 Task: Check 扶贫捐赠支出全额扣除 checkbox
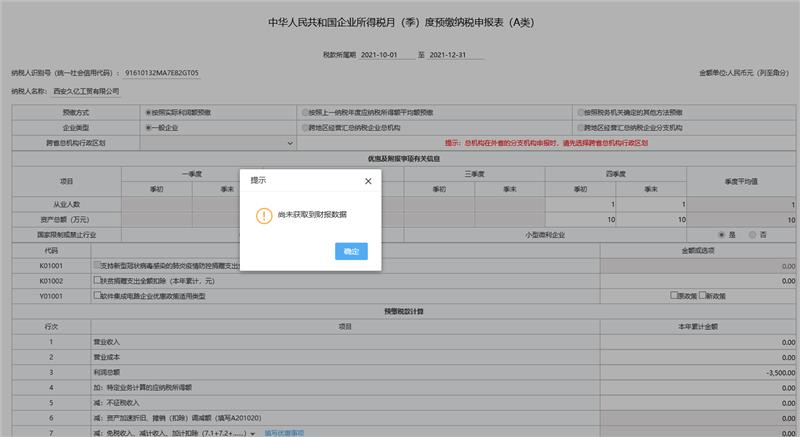96,281
